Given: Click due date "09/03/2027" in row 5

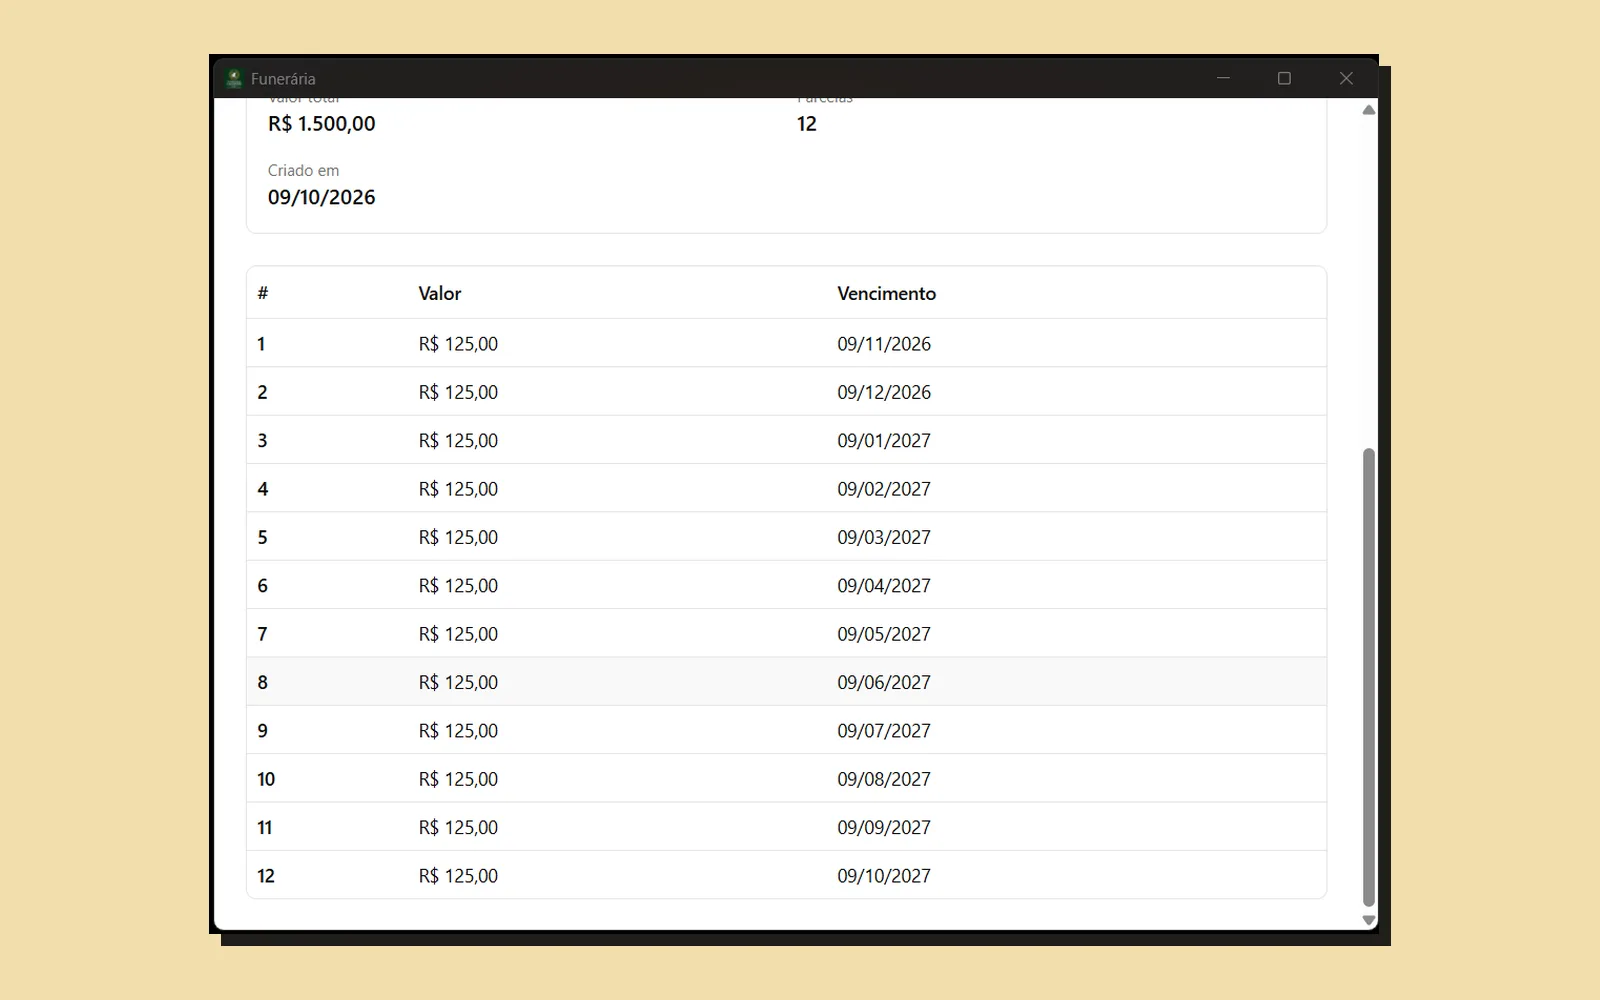Looking at the screenshot, I should tap(884, 537).
